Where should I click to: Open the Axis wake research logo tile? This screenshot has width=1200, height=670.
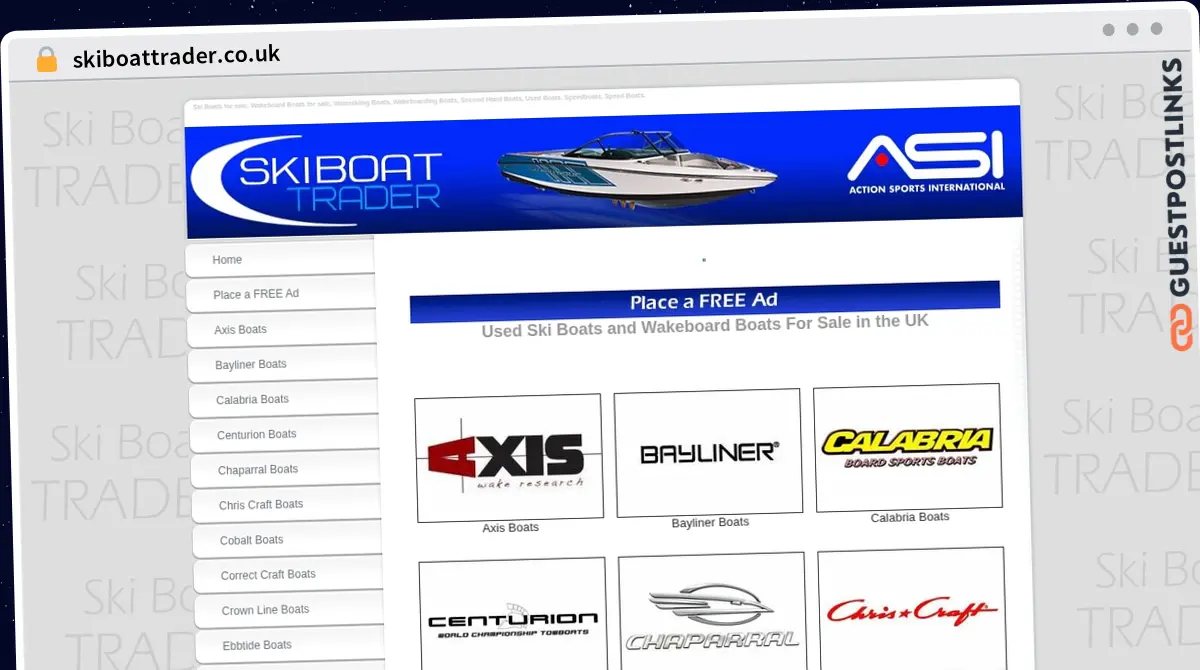[509, 458]
